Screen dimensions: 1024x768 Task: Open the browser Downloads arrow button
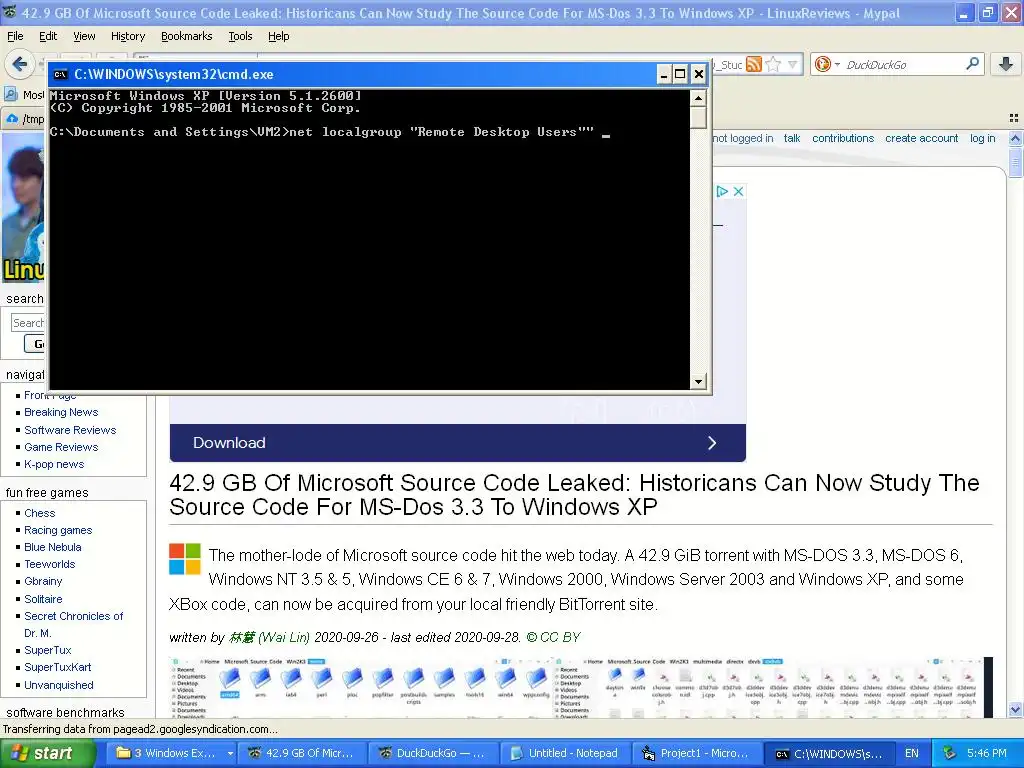click(1006, 63)
